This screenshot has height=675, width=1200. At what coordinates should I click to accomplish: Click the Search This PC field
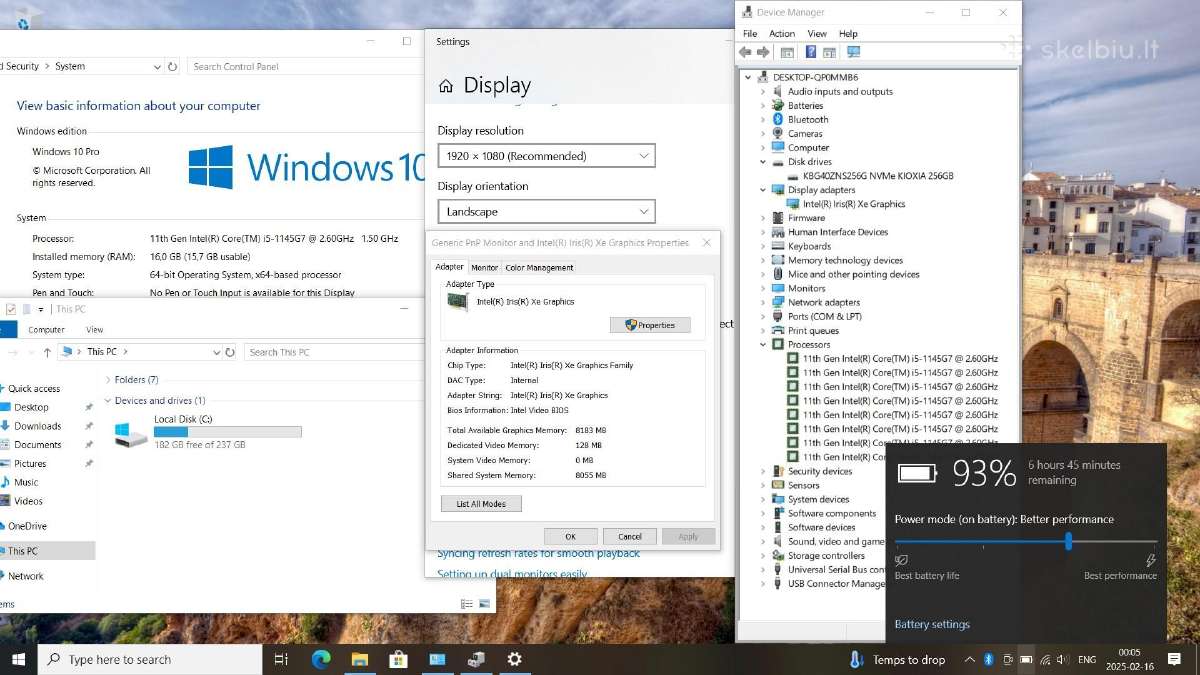pyautogui.click(x=335, y=352)
